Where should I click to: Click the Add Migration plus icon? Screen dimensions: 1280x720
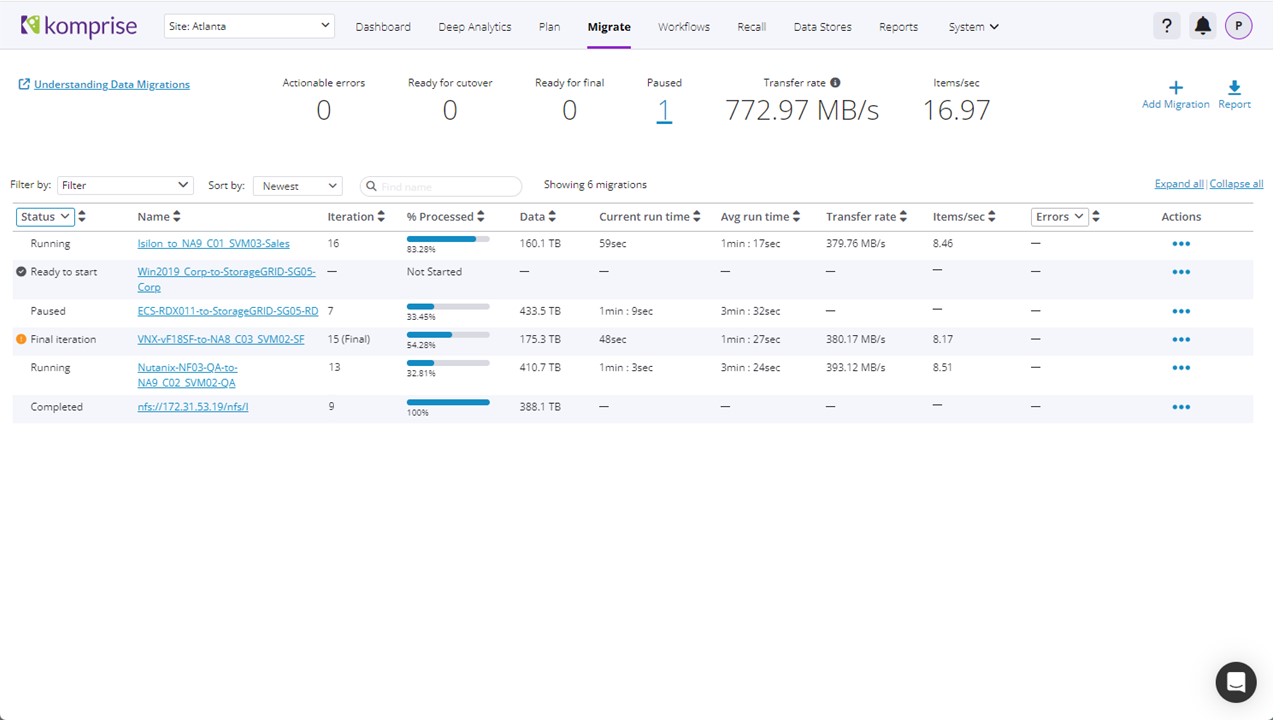[x=1175, y=88]
